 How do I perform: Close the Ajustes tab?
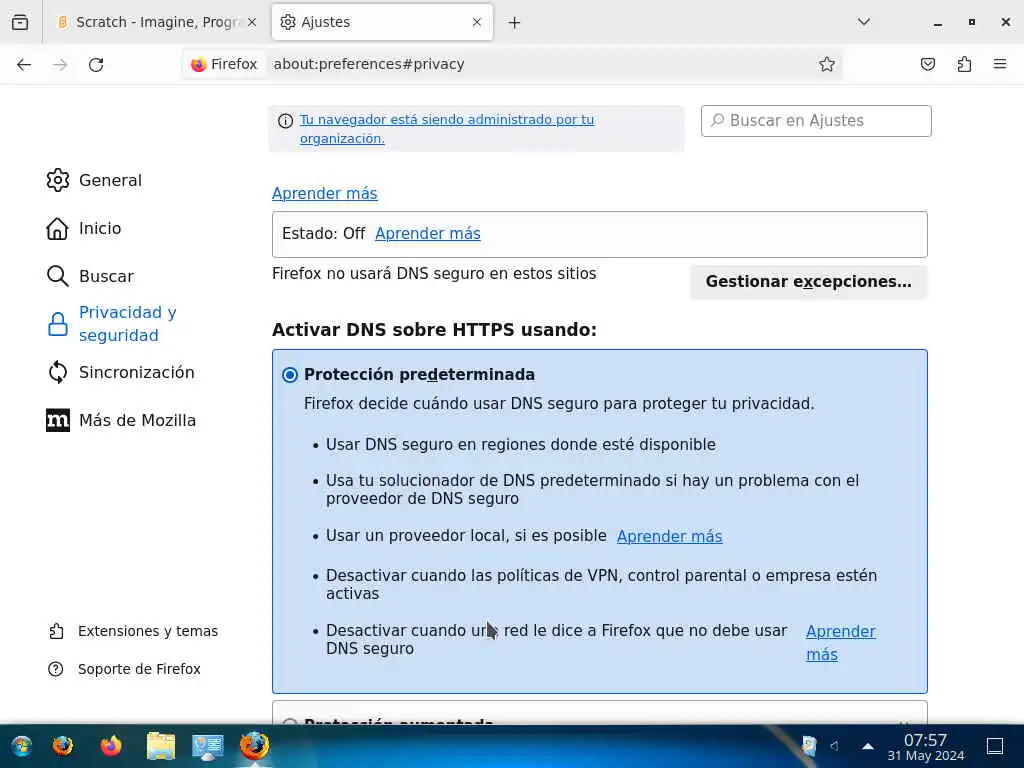(x=477, y=22)
